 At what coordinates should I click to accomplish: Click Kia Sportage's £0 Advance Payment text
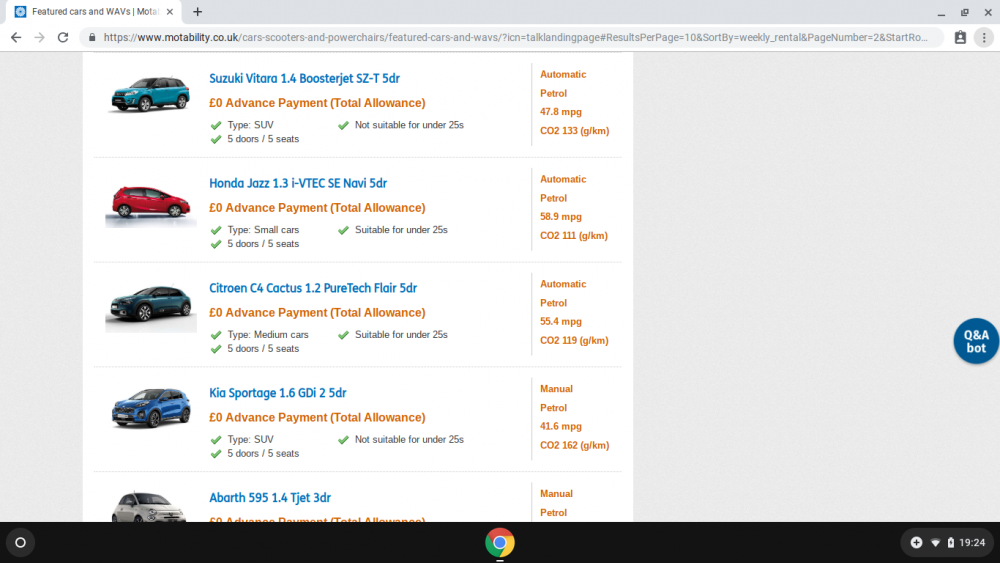click(x=317, y=418)
